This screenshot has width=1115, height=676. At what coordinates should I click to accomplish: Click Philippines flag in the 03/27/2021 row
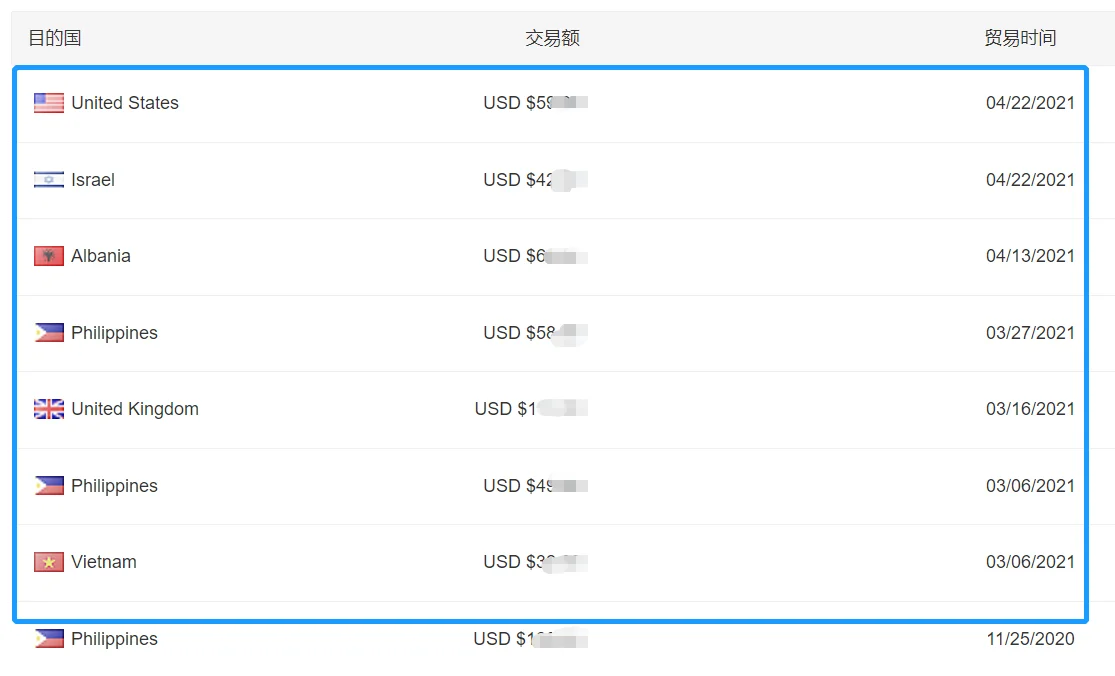(x=49, y=333)
